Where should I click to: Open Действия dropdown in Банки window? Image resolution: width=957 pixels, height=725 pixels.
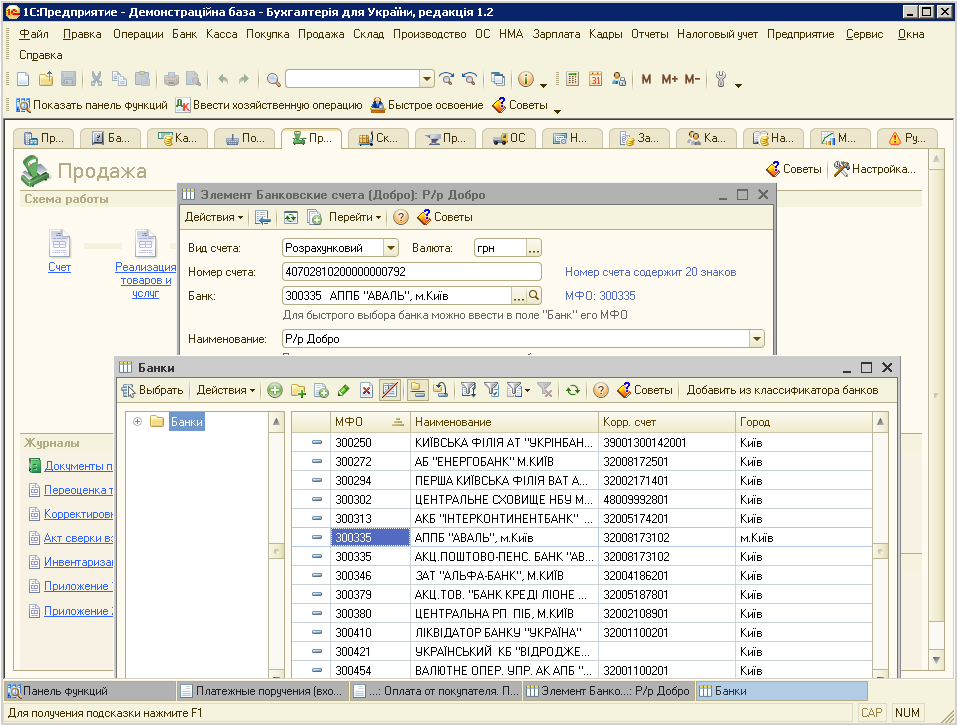(x=225, y=391)
